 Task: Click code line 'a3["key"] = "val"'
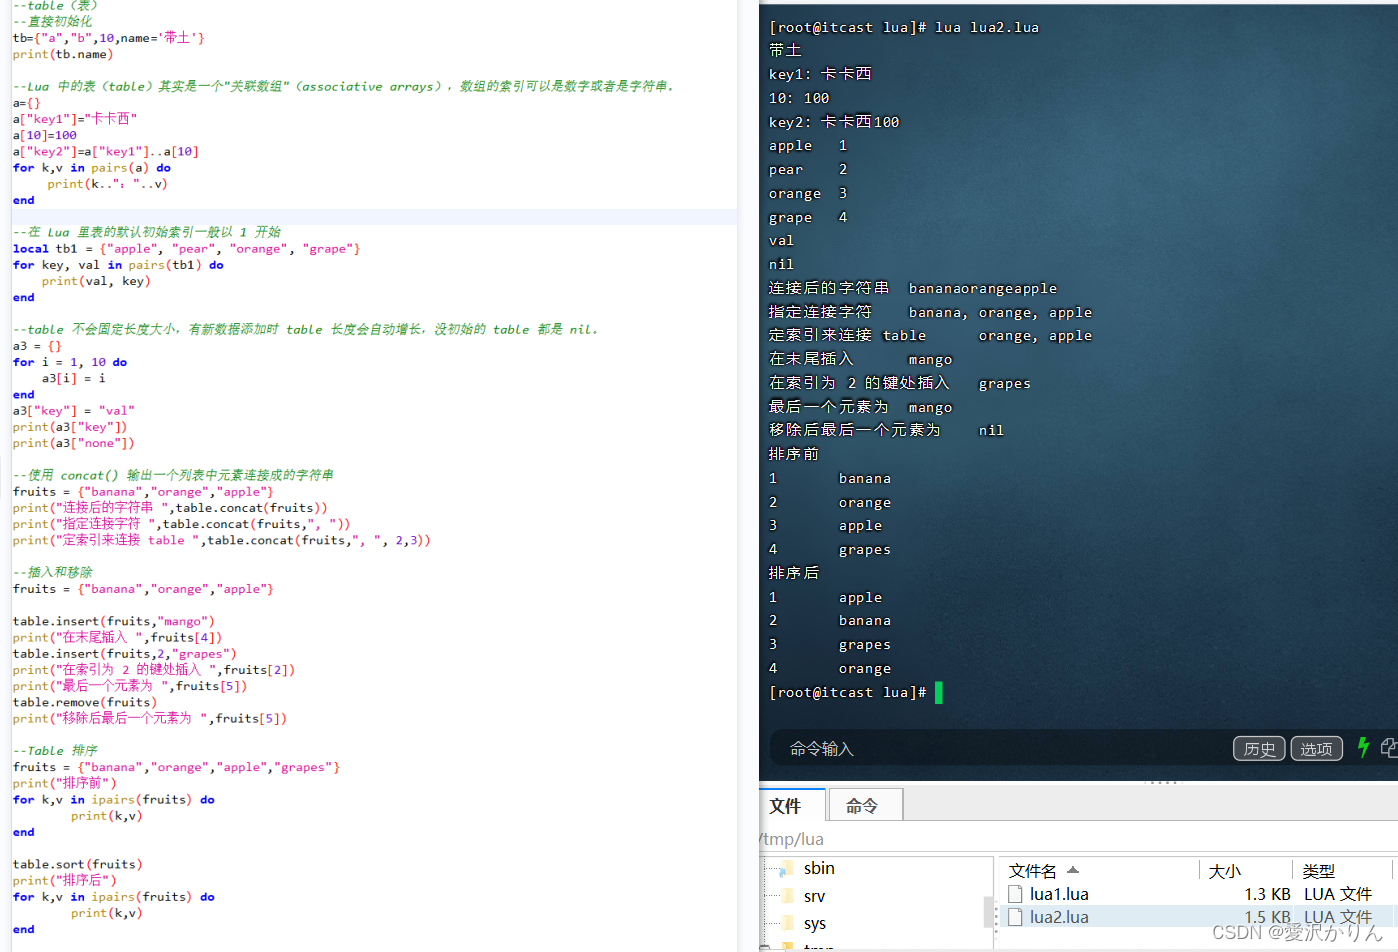(73, 410)
